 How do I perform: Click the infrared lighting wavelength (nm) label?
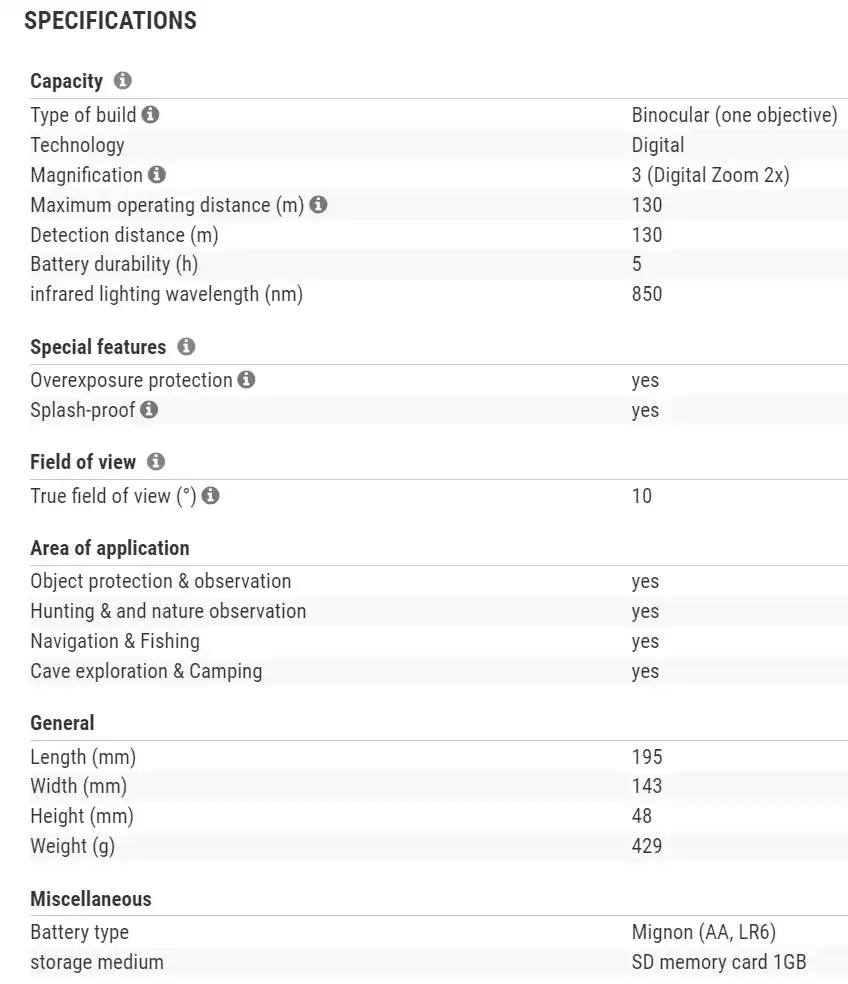(x=166, y=295)
